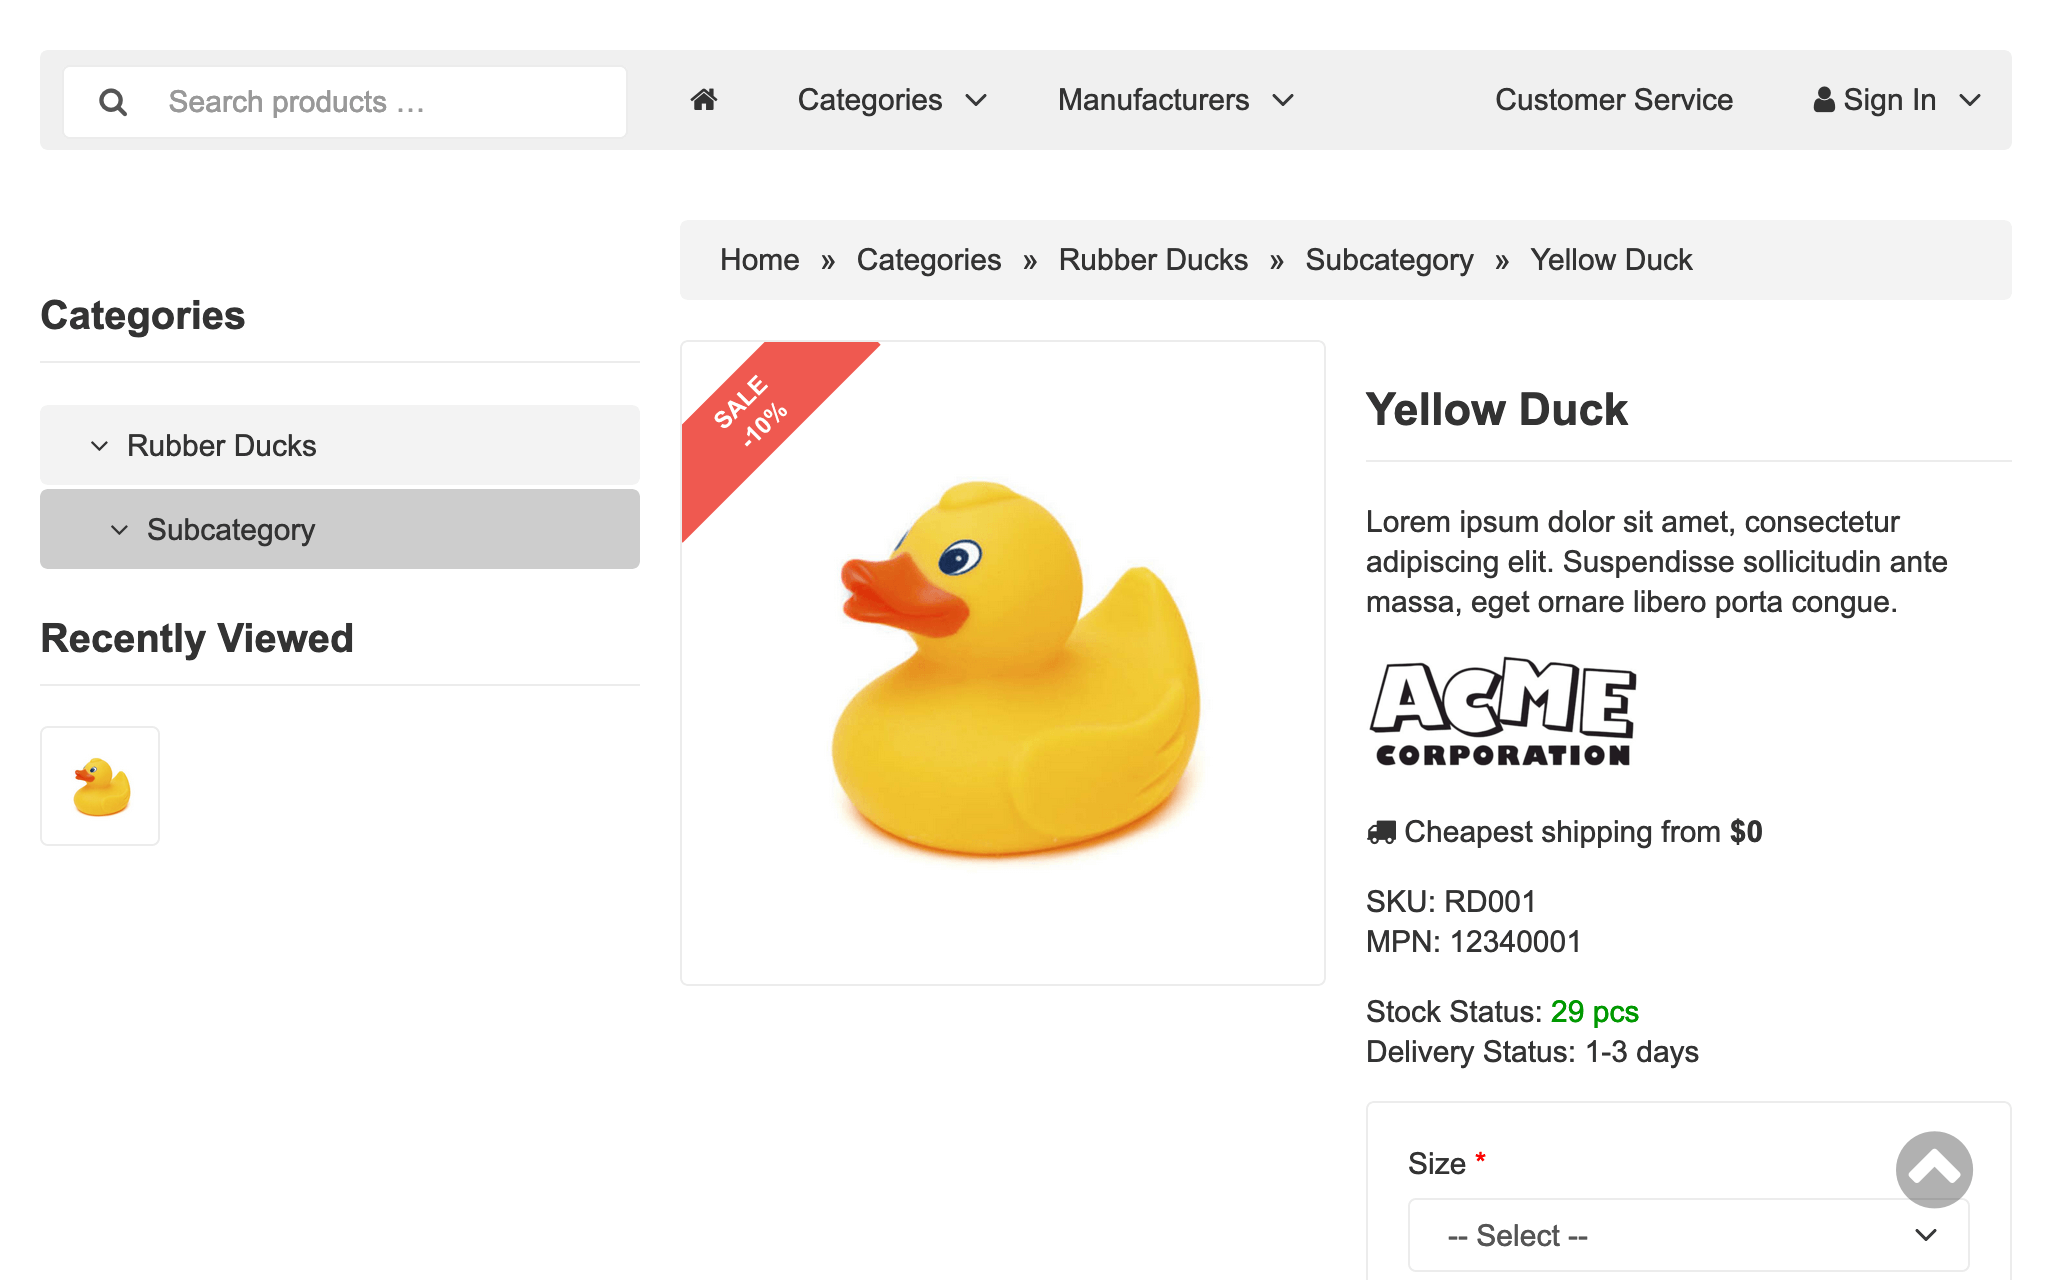Click the Cheapest shipping from $0 link

[1582, 832]
